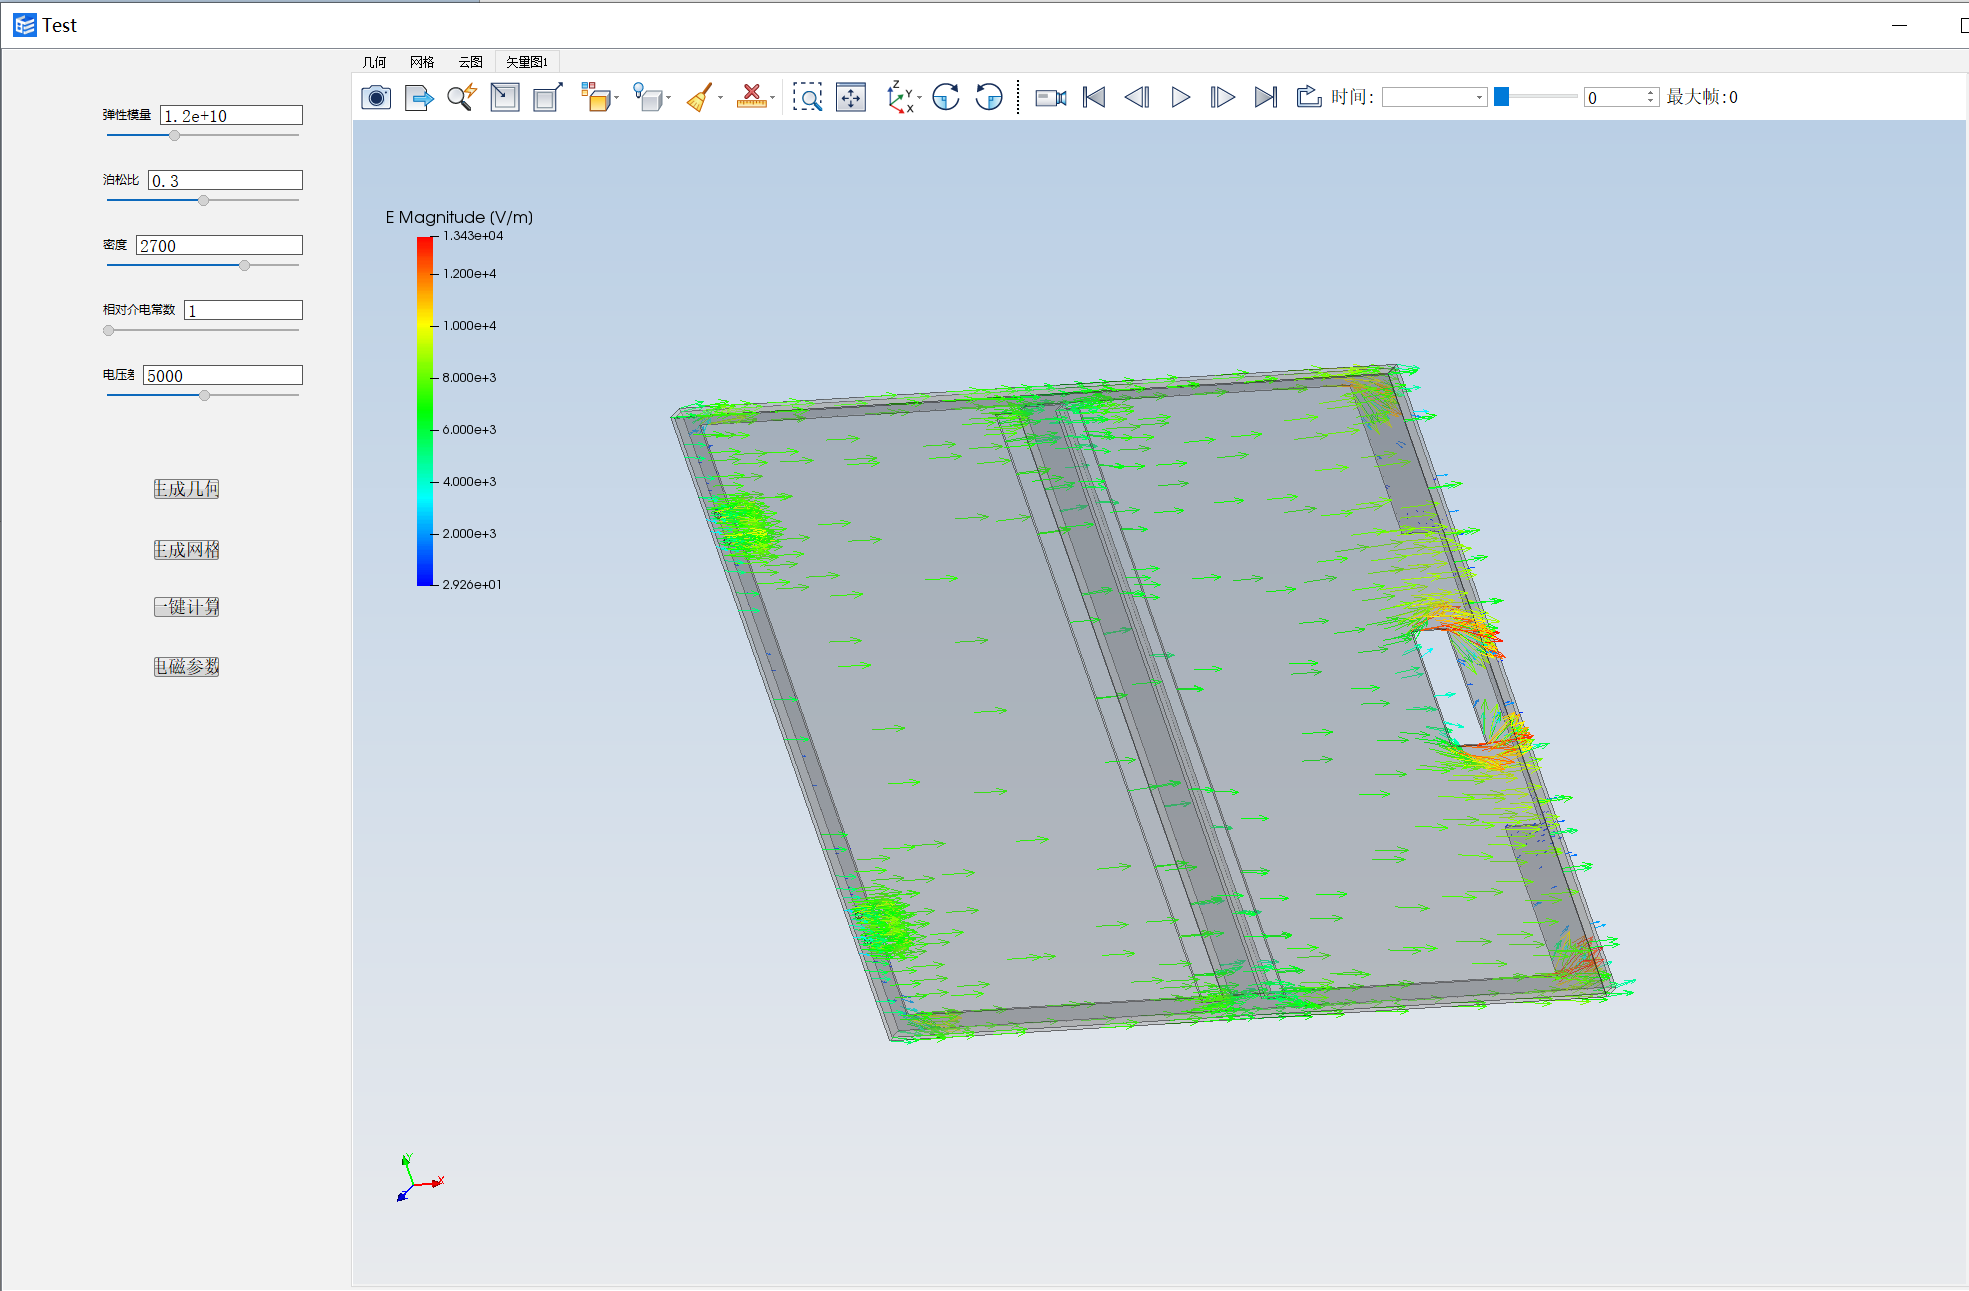The image size is (1969, 1291).
Task: Click the yellow cube display mode icon
Action: point(595,97)
